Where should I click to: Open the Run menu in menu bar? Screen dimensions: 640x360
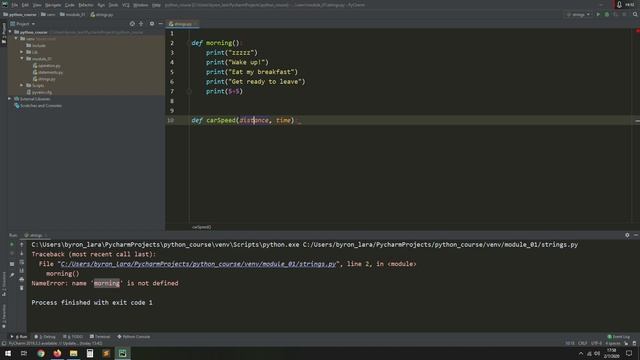[101, 5]
